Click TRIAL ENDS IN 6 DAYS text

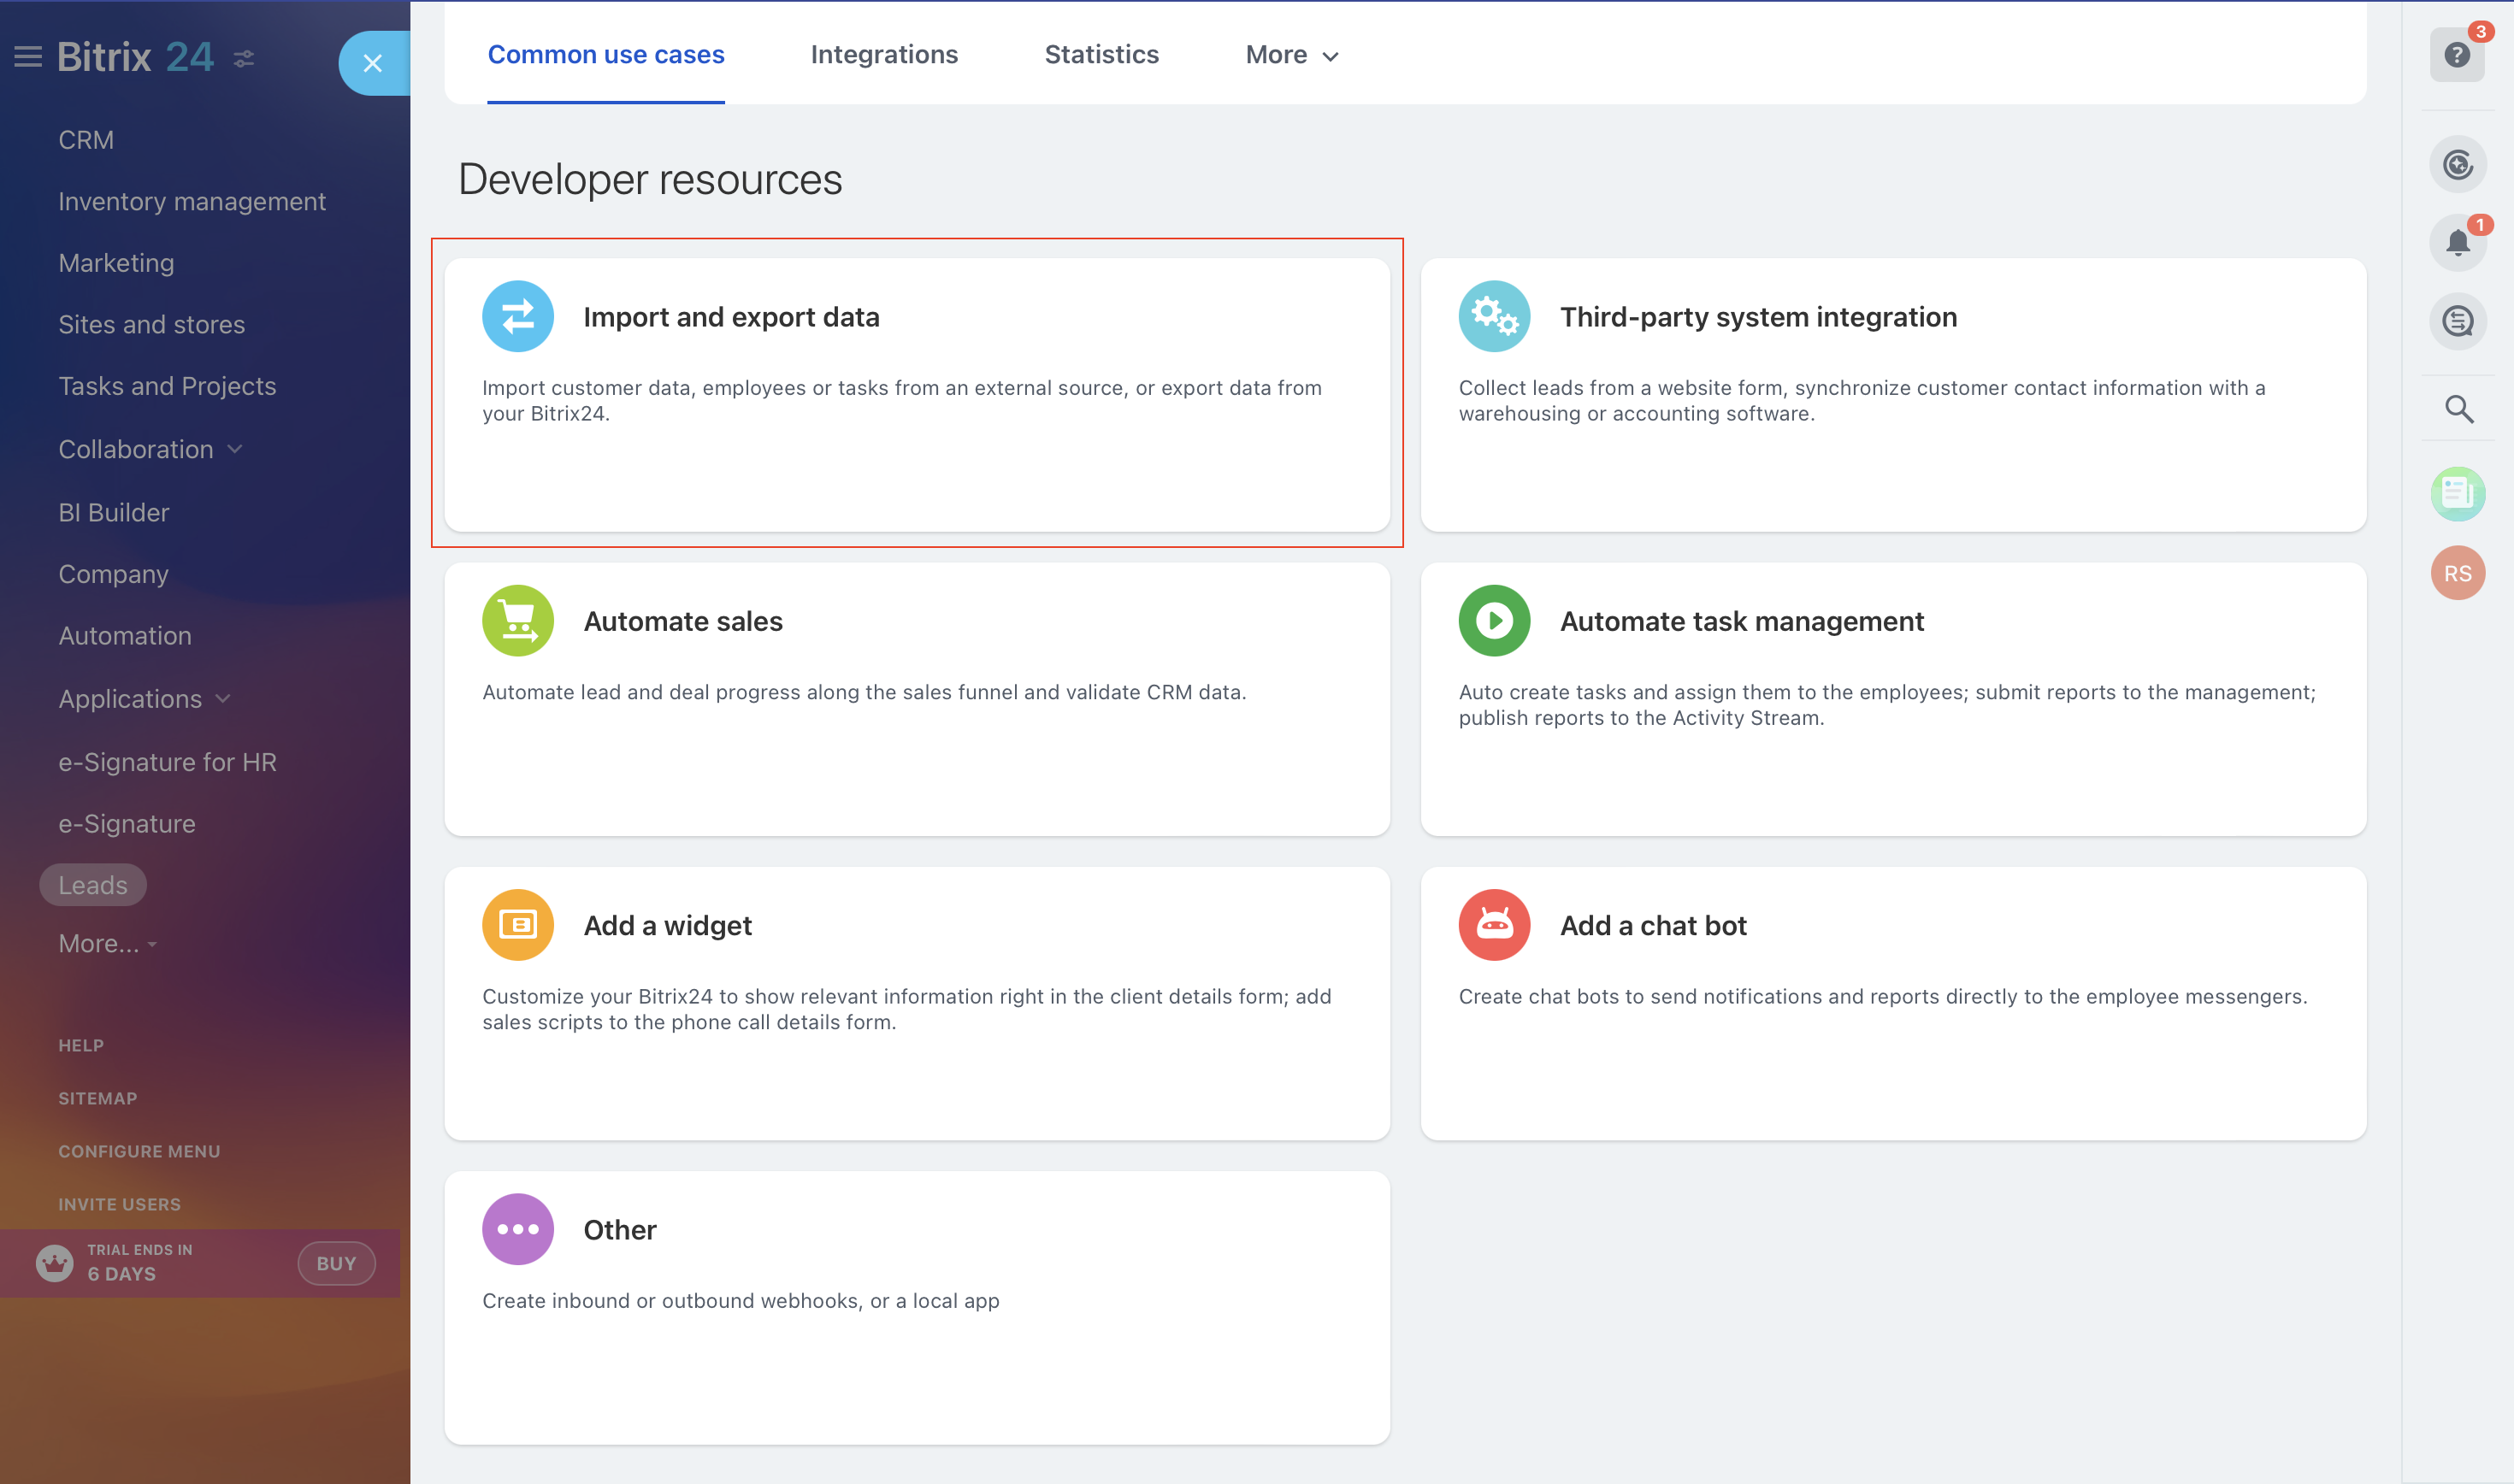(140, 1262)
